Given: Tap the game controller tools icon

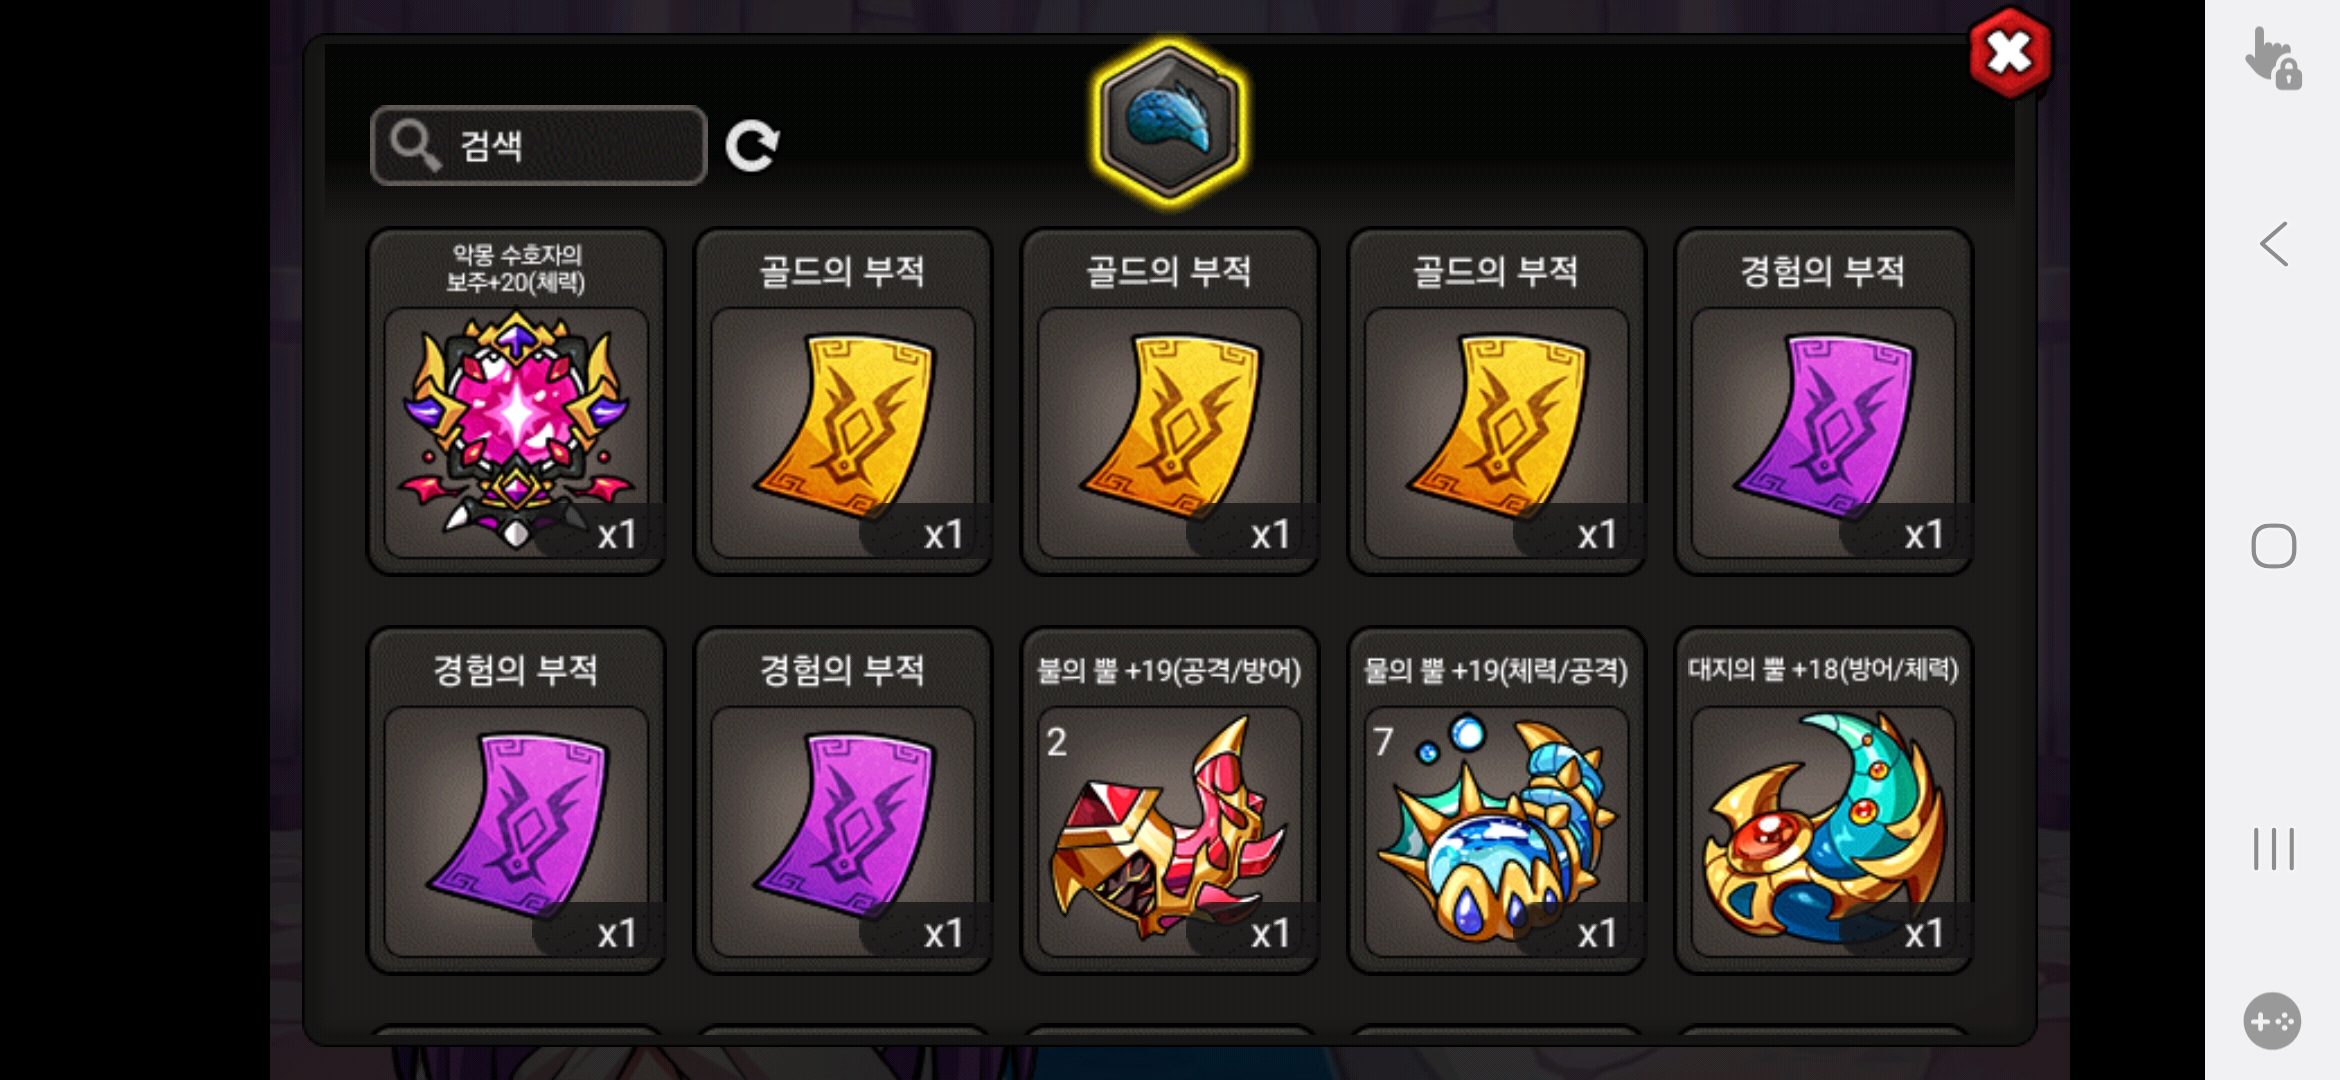Looking at the screenshot, I should 2272,1021.
